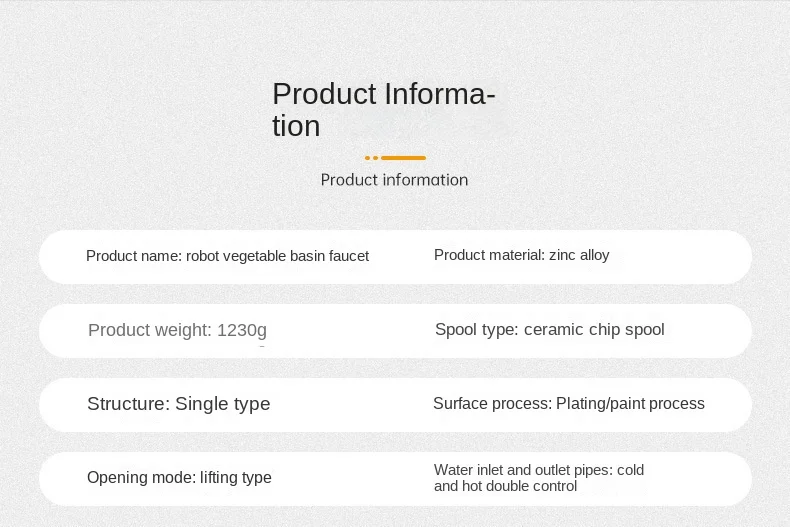The image size is (790, 527).
Task: Click the word 'tion' in wrapped heading
Action: pyautogui.click(x=296, y=126)
